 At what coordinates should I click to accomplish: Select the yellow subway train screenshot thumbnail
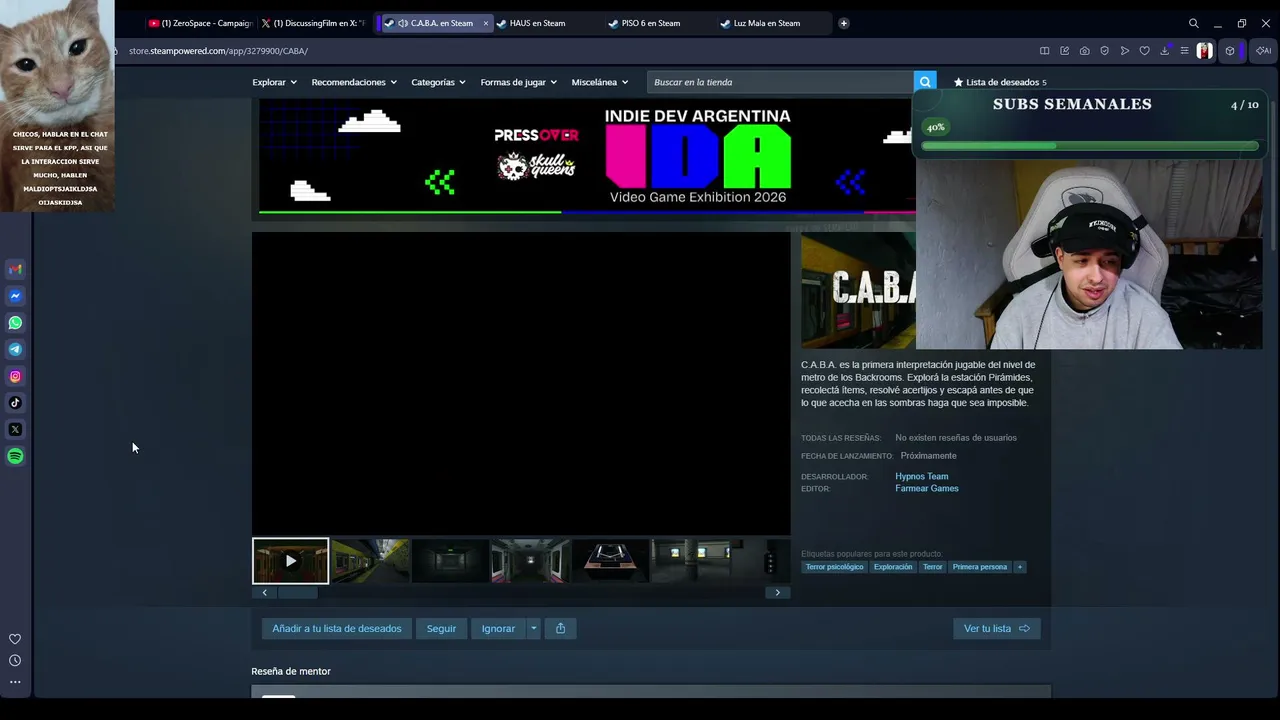tap(370, 561)
